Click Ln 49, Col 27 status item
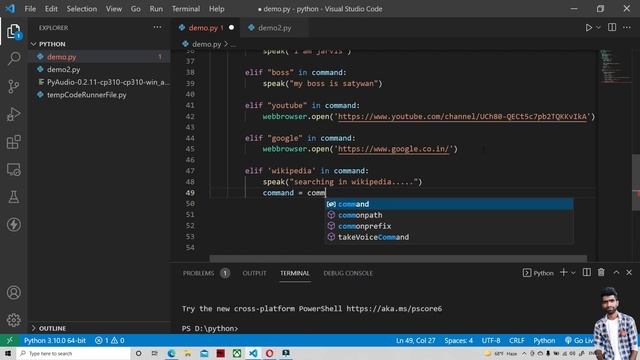640x360 pixels. point(416,340)
